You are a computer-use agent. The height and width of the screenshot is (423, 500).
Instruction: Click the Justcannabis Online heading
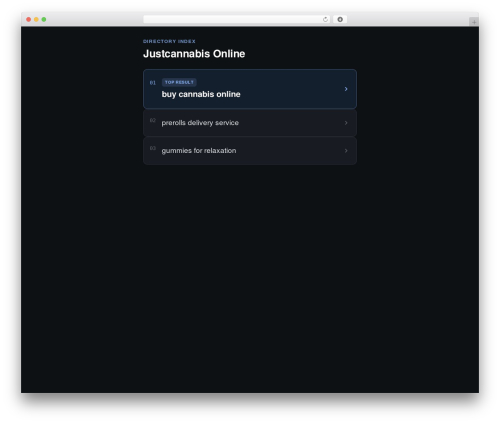pyautogui.click(x=194, y=54)
